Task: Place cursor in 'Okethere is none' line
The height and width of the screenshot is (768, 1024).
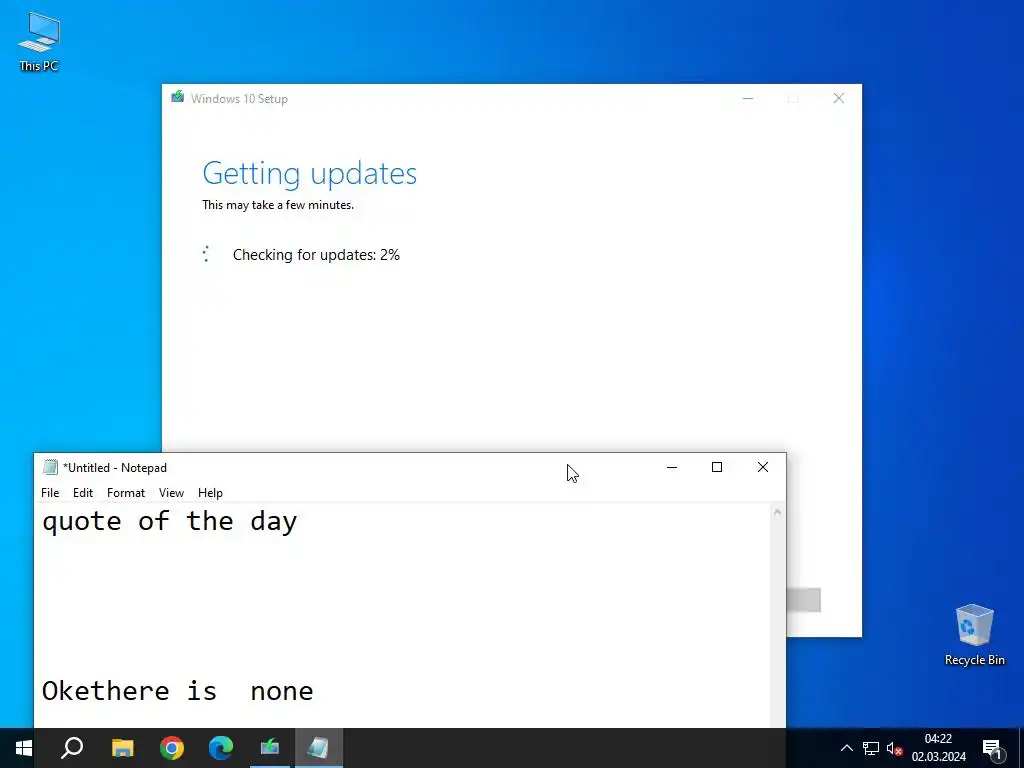Action: [x=178, y=691]
